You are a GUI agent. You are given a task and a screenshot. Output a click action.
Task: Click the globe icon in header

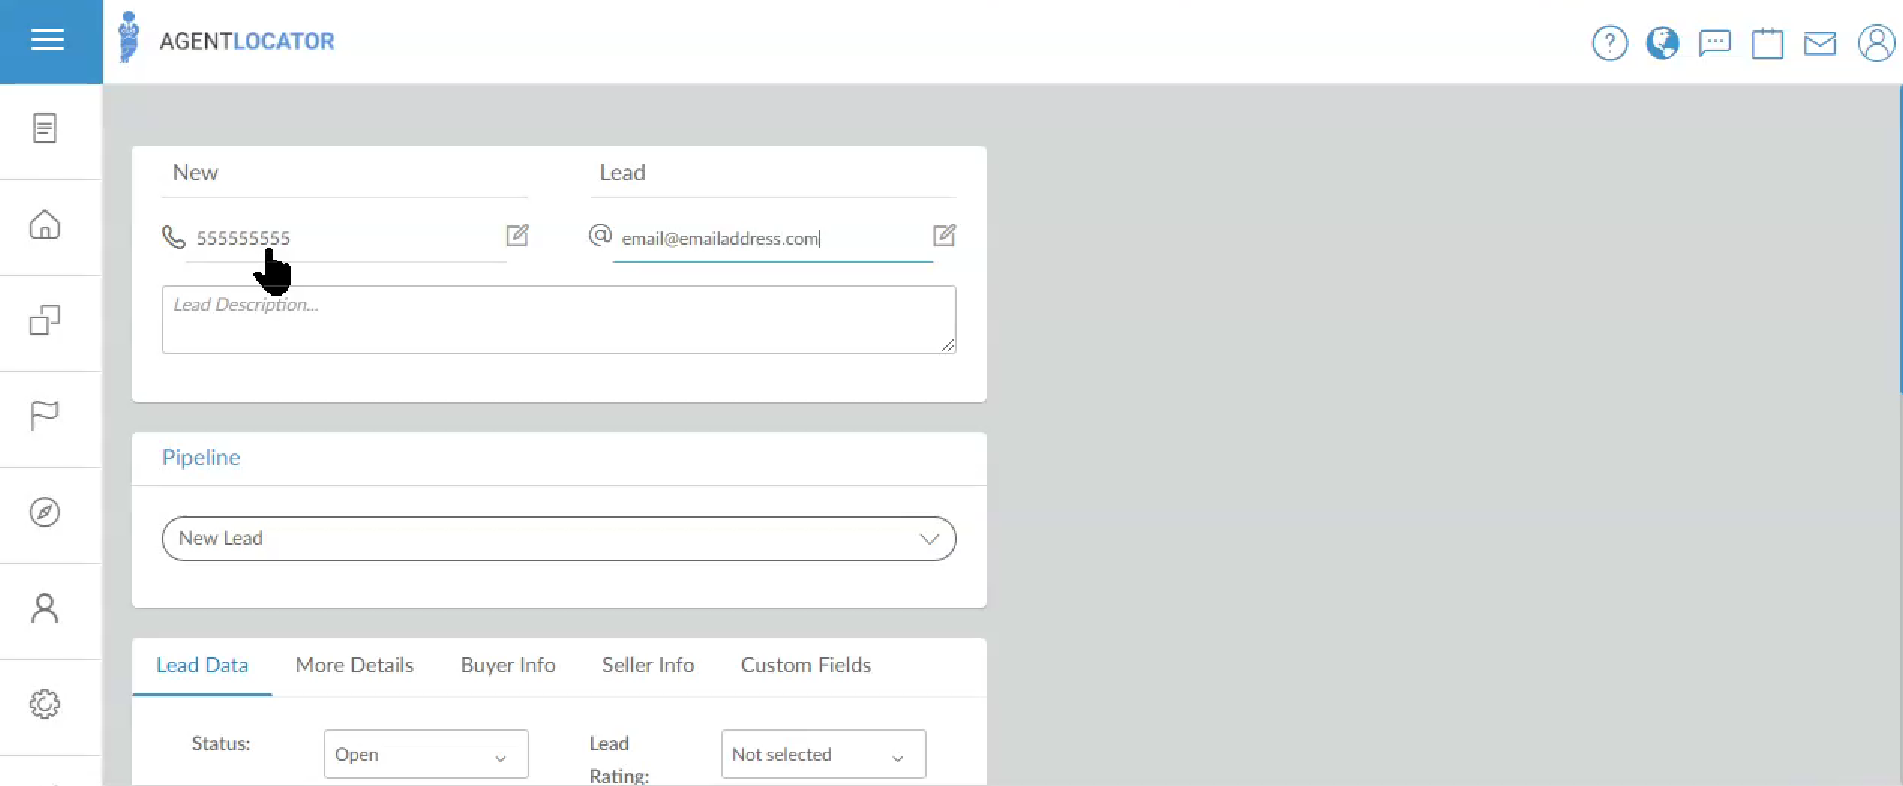(x=1663, y=43)
